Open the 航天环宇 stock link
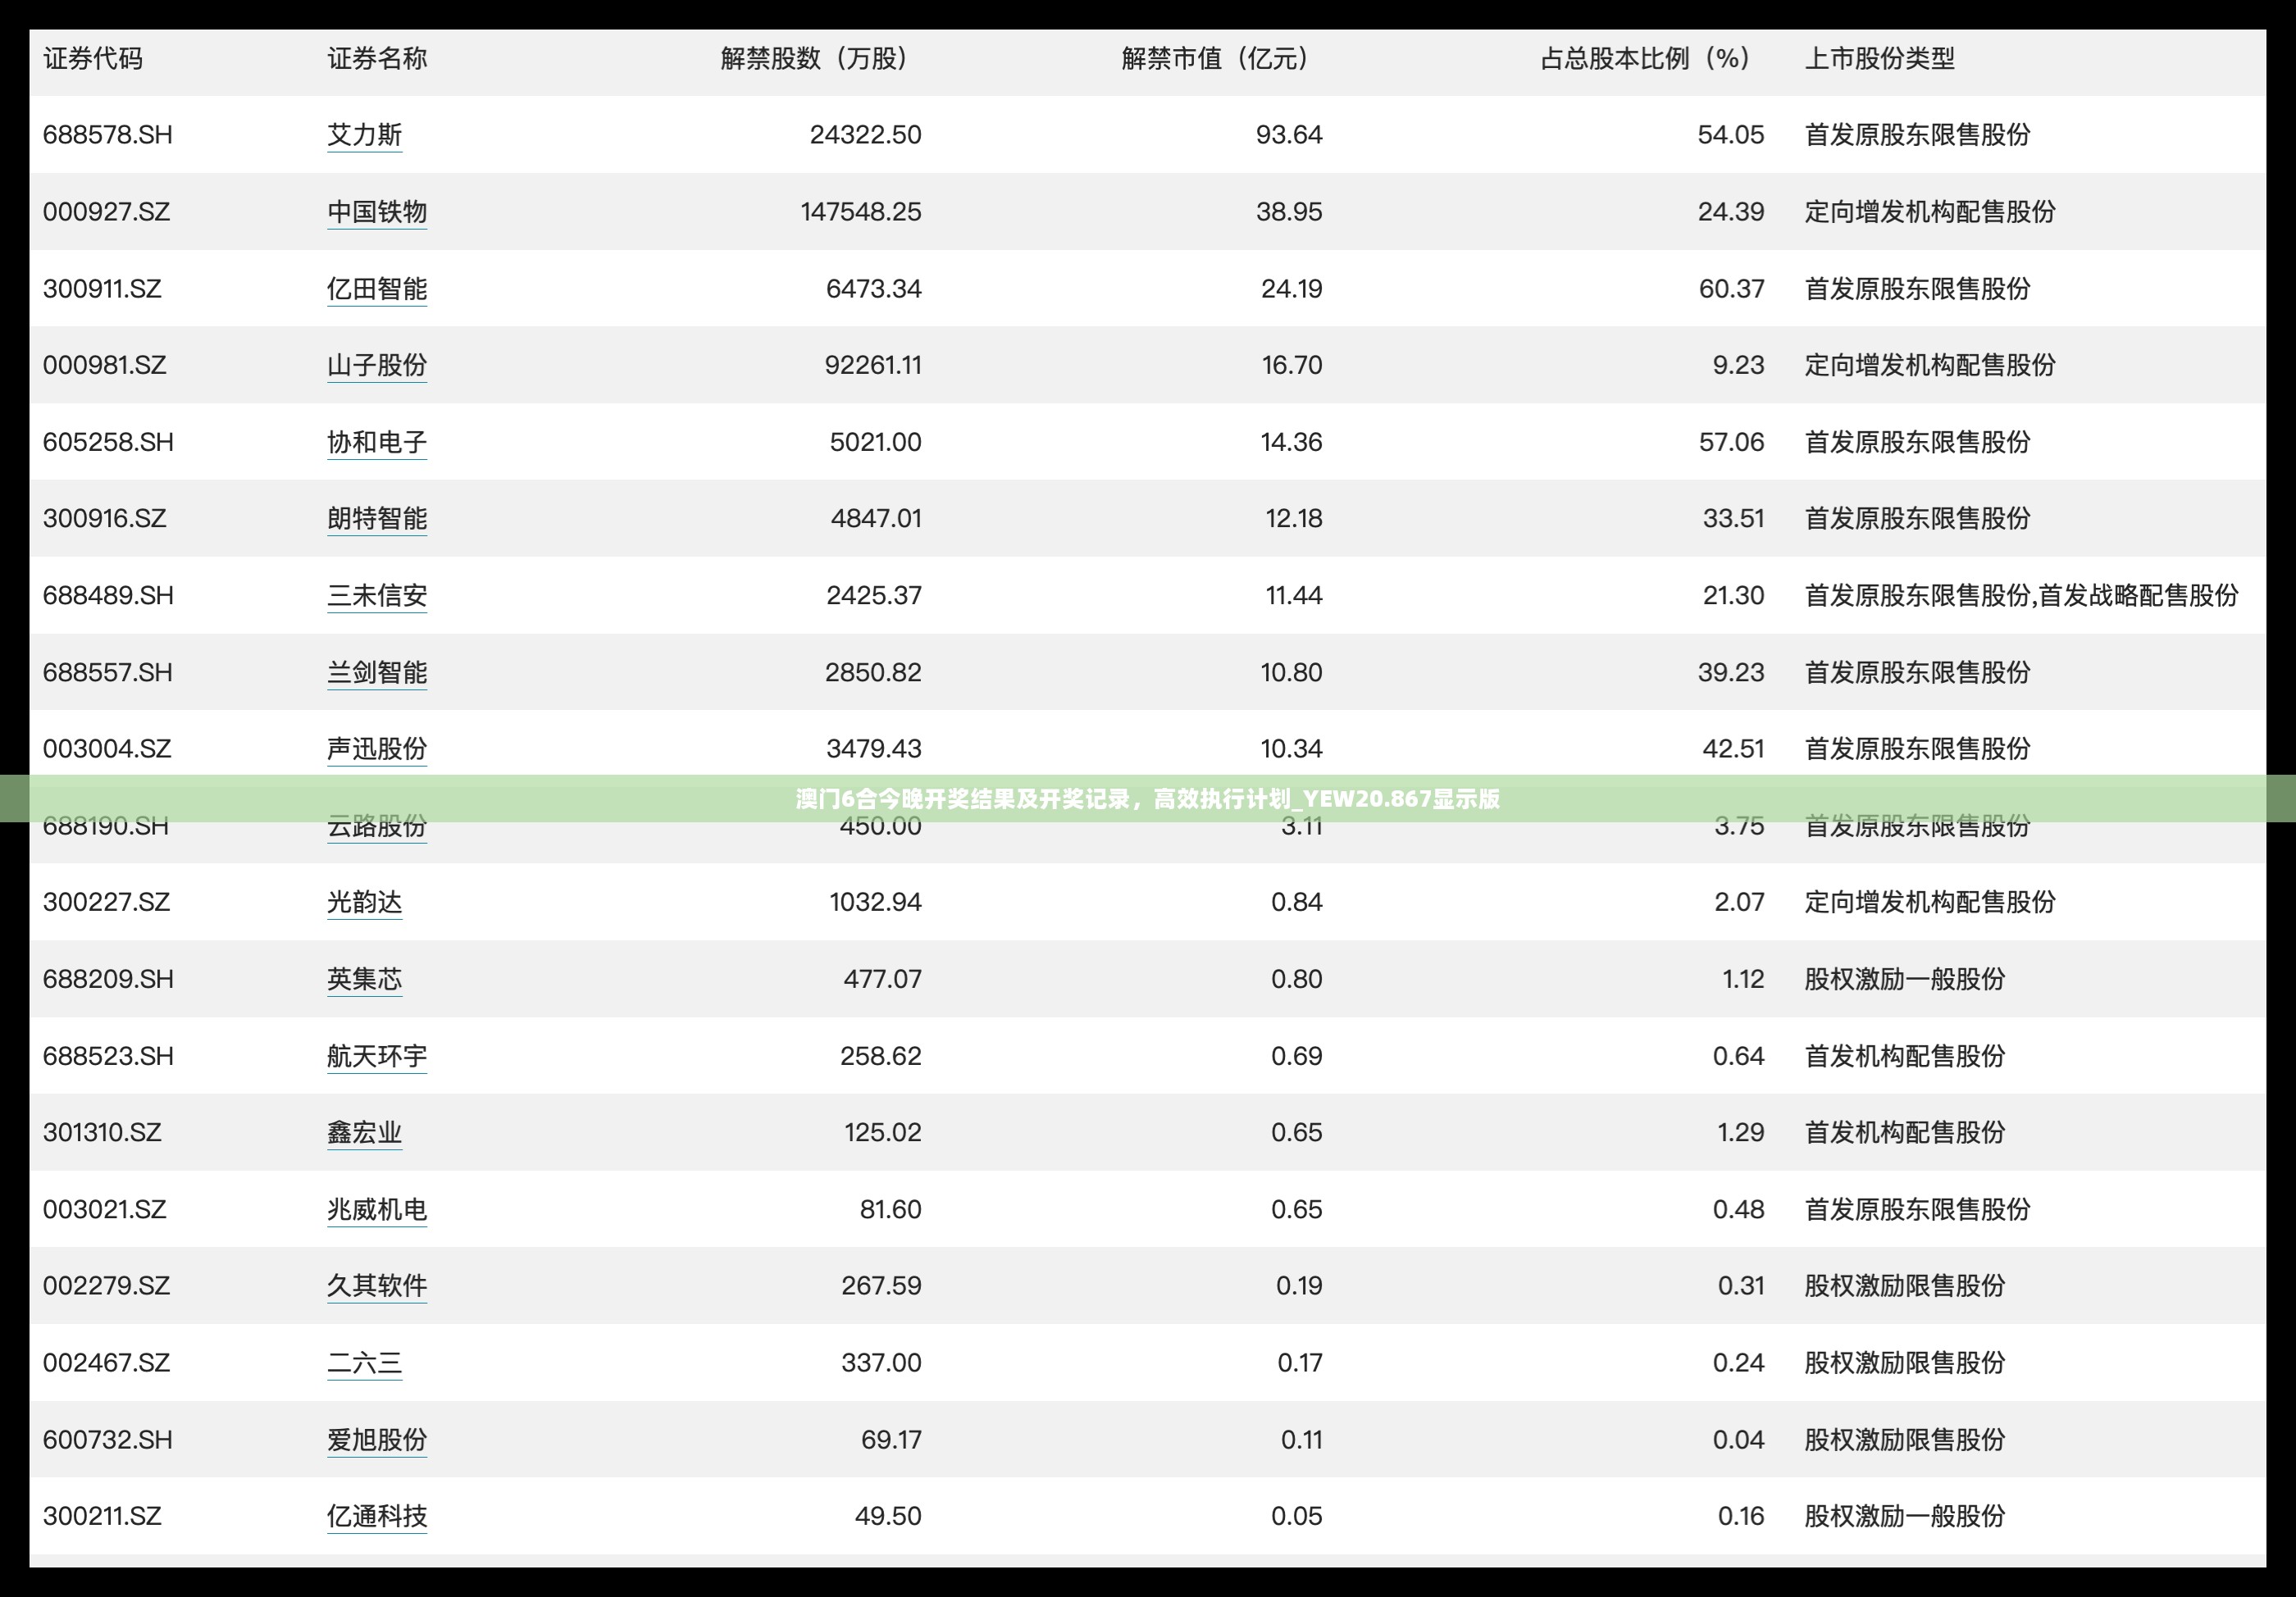 point(377,1056)
